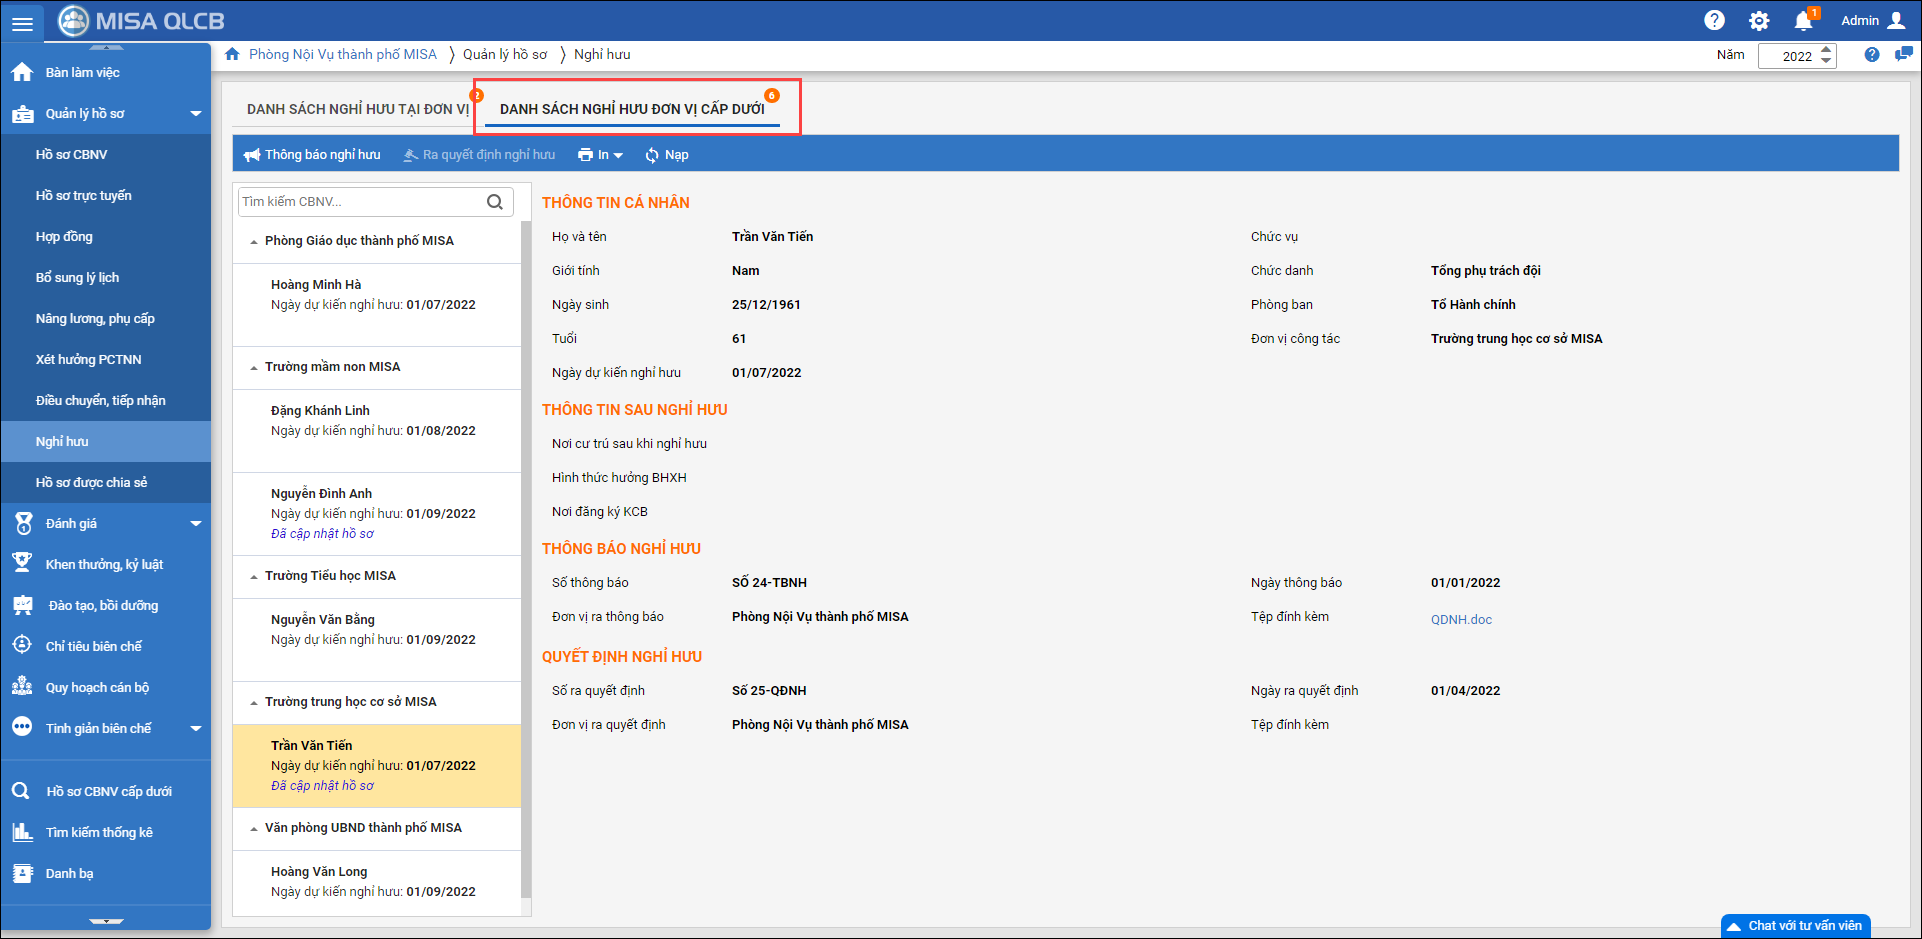
Task: Click the notification bell icon
Action: click(x=1803, y=21)
